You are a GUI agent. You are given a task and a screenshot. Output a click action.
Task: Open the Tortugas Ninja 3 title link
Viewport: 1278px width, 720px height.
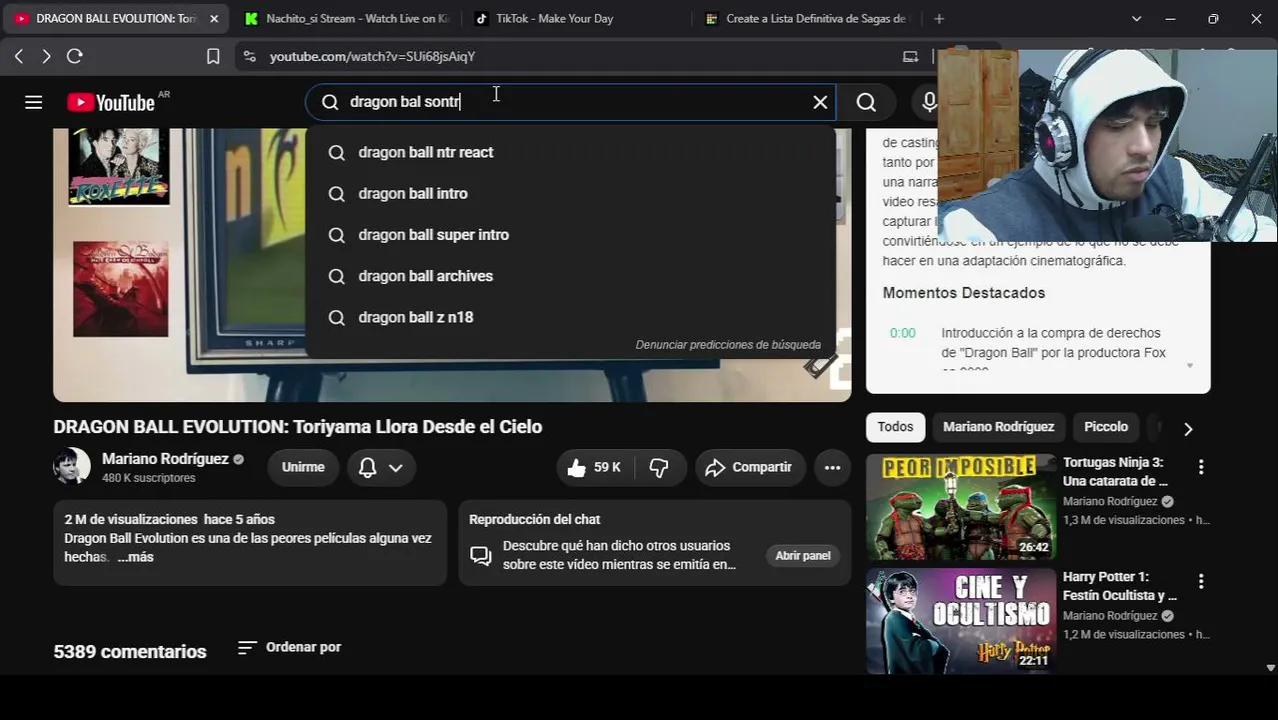click(1115, 472)
